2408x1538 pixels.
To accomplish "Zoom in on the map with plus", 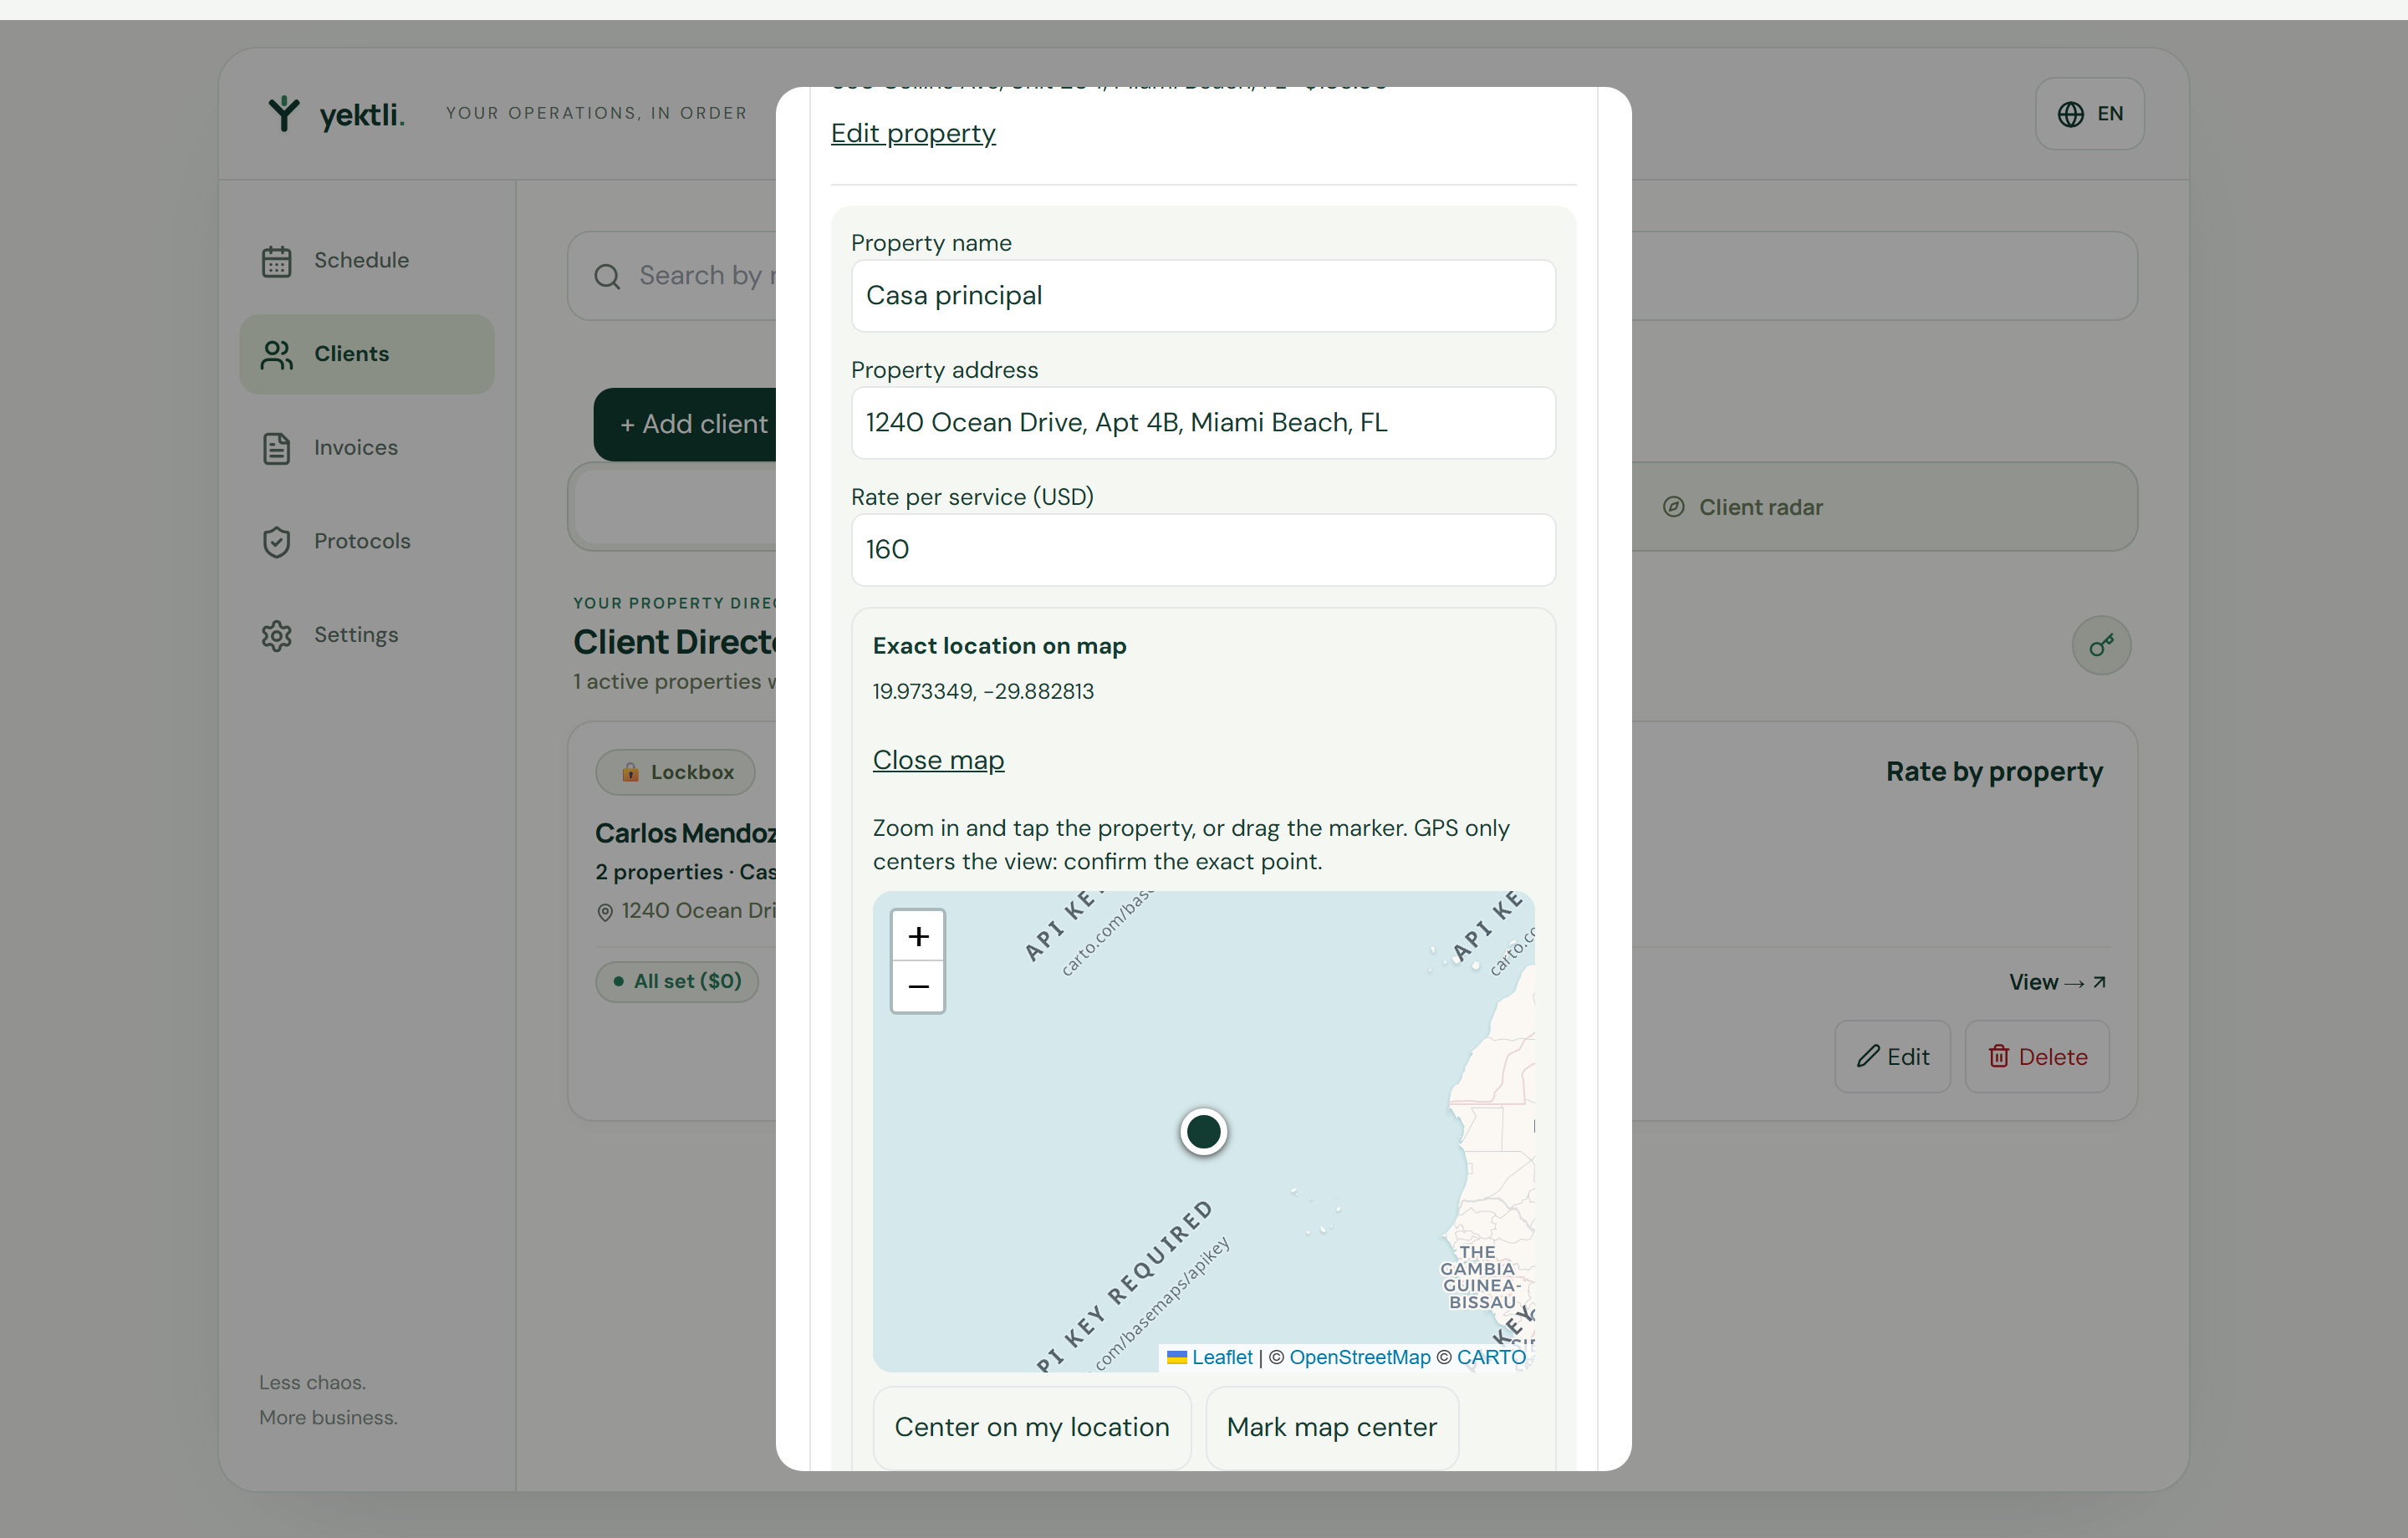I will 918,936.
